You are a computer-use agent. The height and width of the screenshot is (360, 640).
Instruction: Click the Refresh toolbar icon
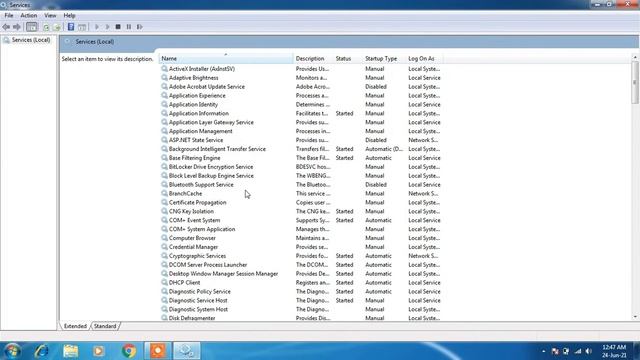[46, 27]
